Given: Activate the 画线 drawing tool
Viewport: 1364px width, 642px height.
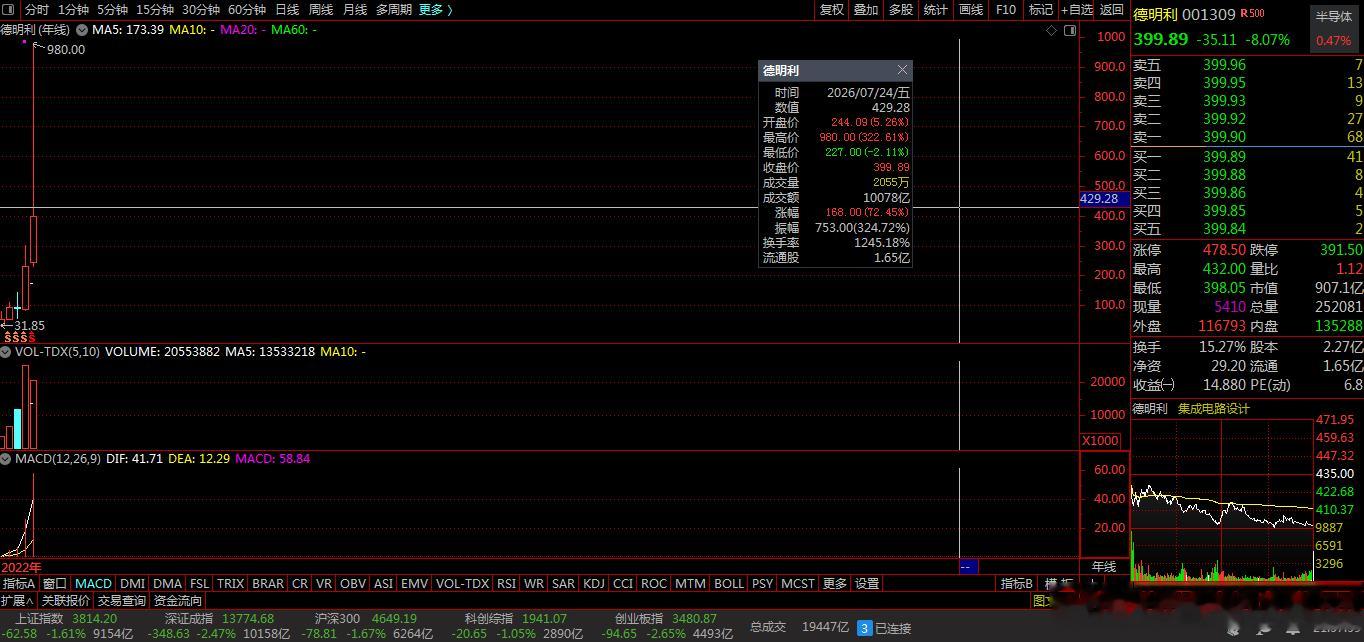Looking at the screenshot, I should click(971, 10).
